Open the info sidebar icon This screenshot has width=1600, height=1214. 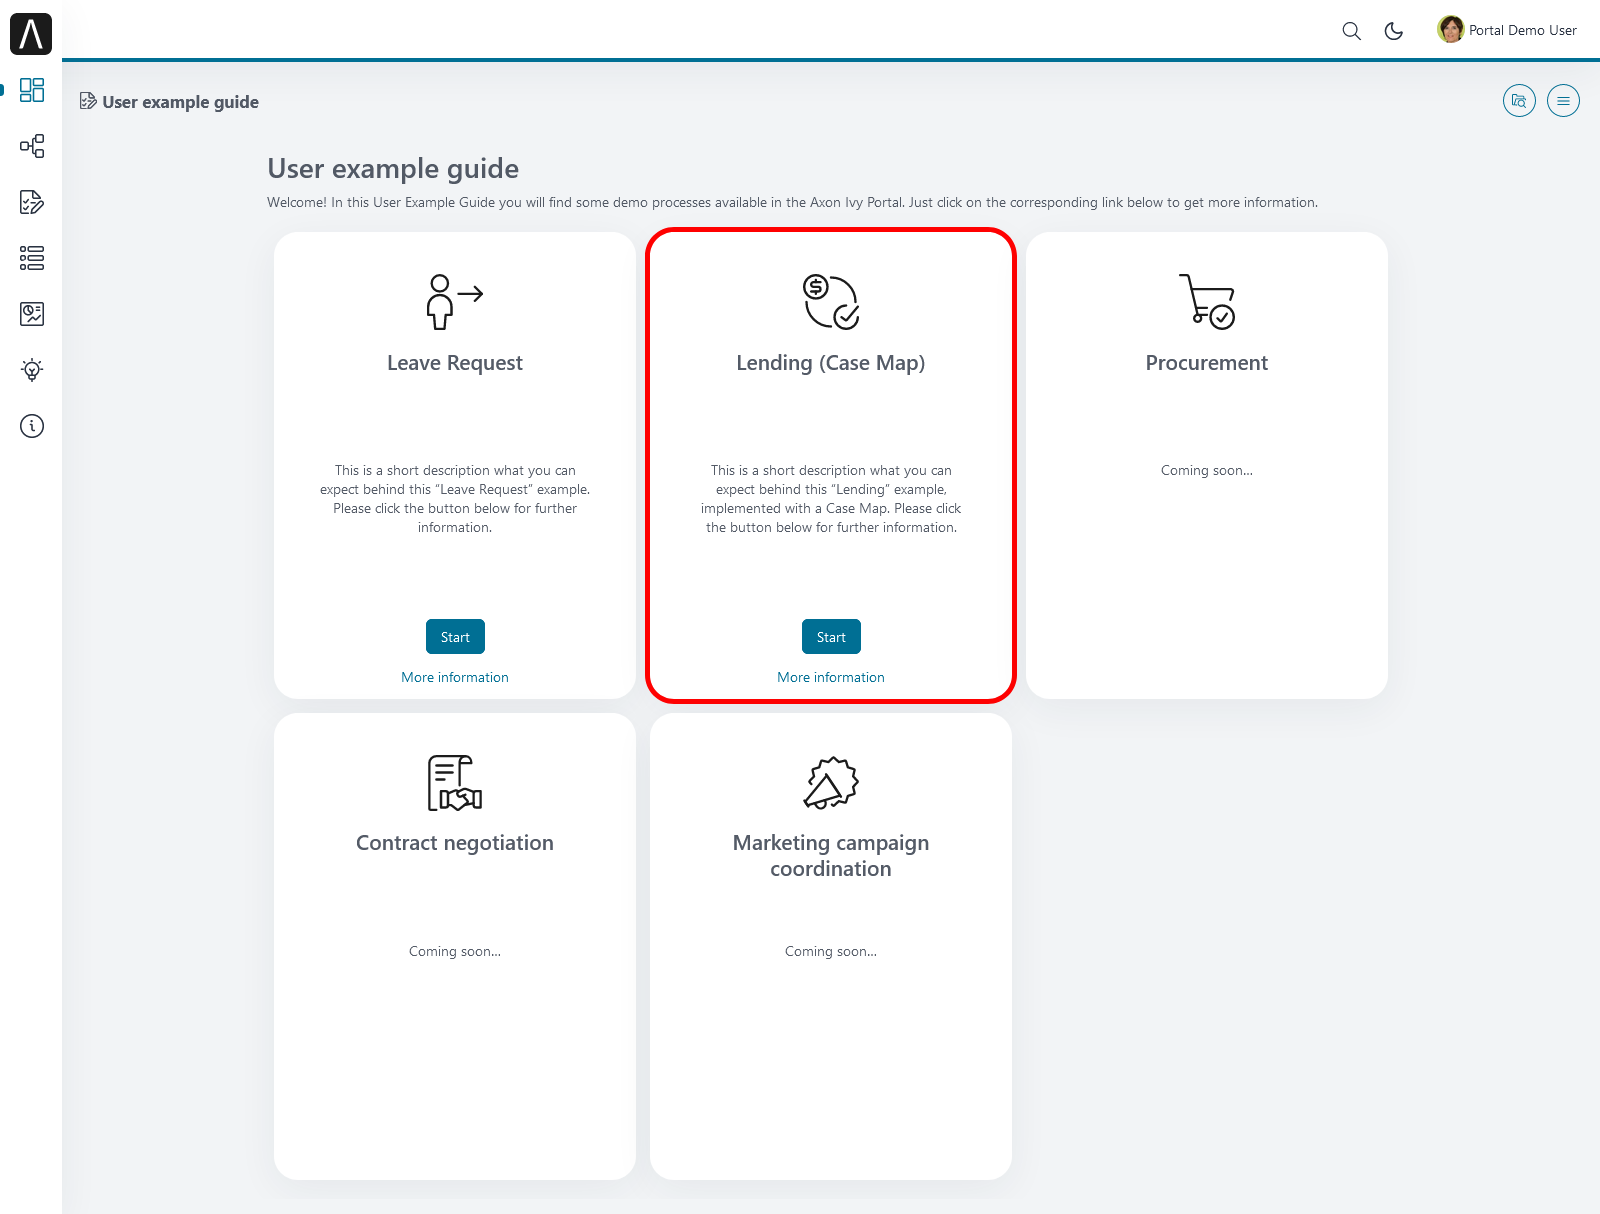[32, 426]
